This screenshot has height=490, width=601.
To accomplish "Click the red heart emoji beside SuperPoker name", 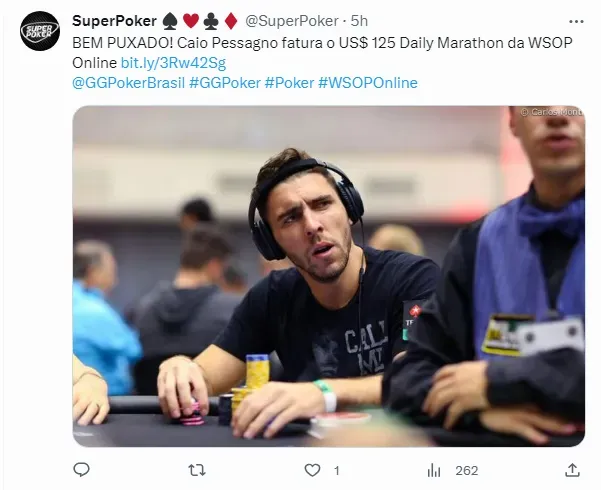I will [190, 21].
